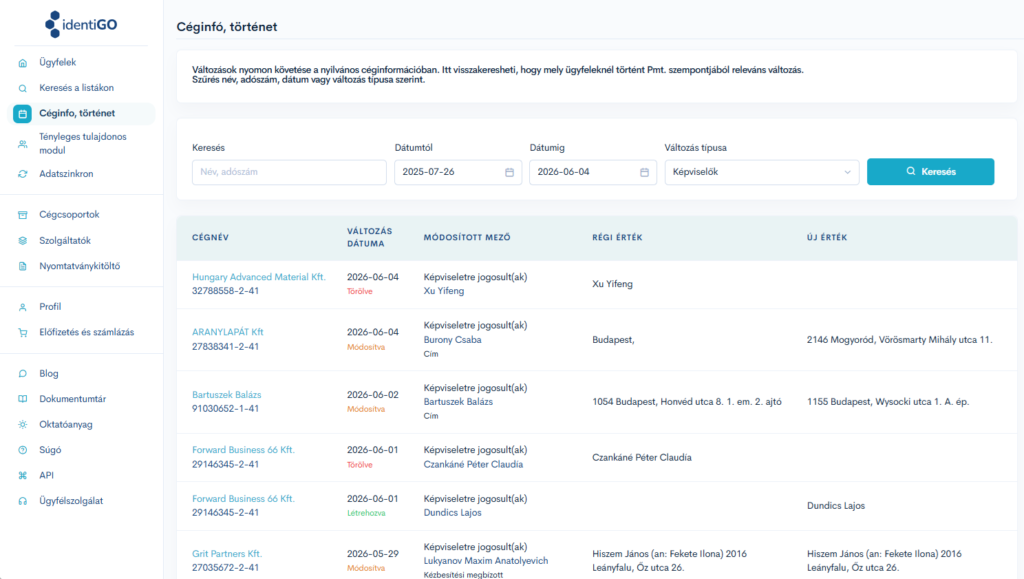
Task: Expand the Változás típusa dropdown
Action: pyautogui.click(x=762, y=172)
